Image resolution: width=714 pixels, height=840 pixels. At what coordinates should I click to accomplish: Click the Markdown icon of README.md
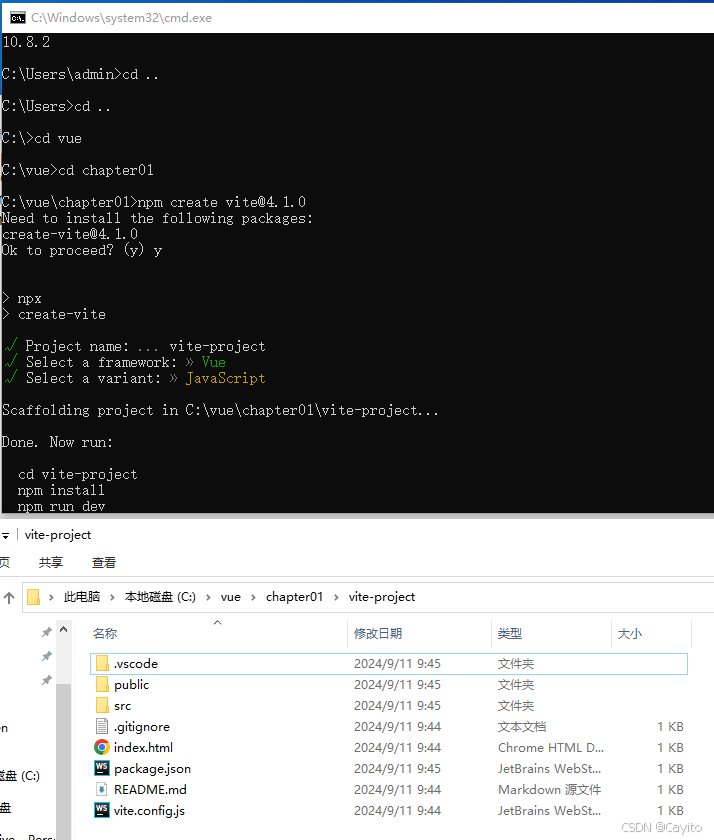pos(102,790)
